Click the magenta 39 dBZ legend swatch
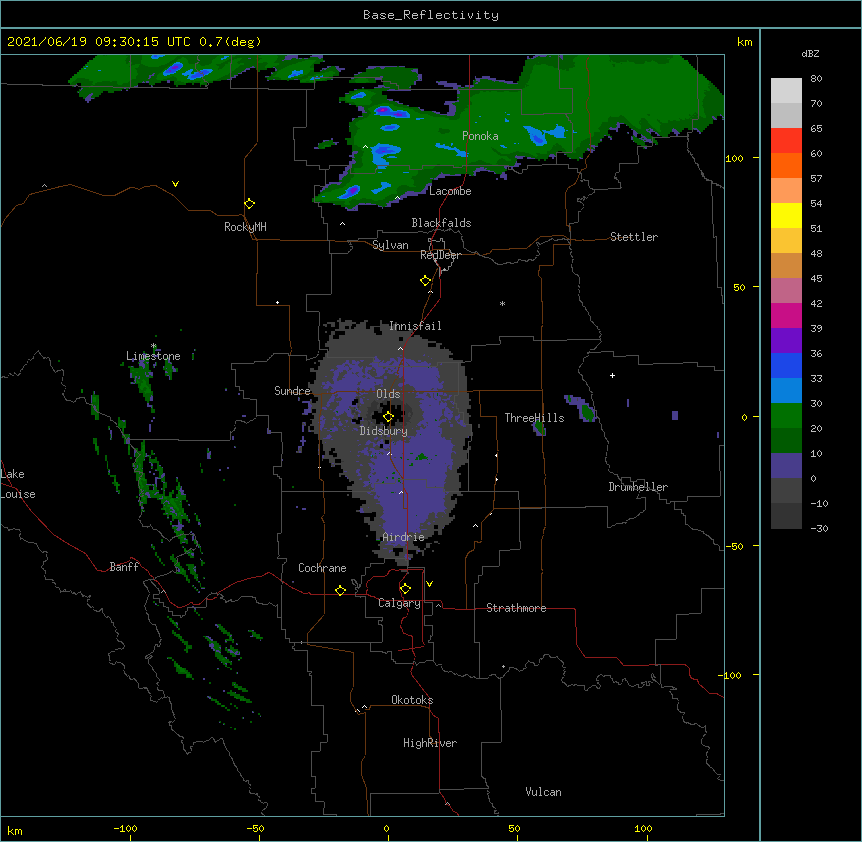The height and width of the screenshot is (842, 862). (786, 315)
